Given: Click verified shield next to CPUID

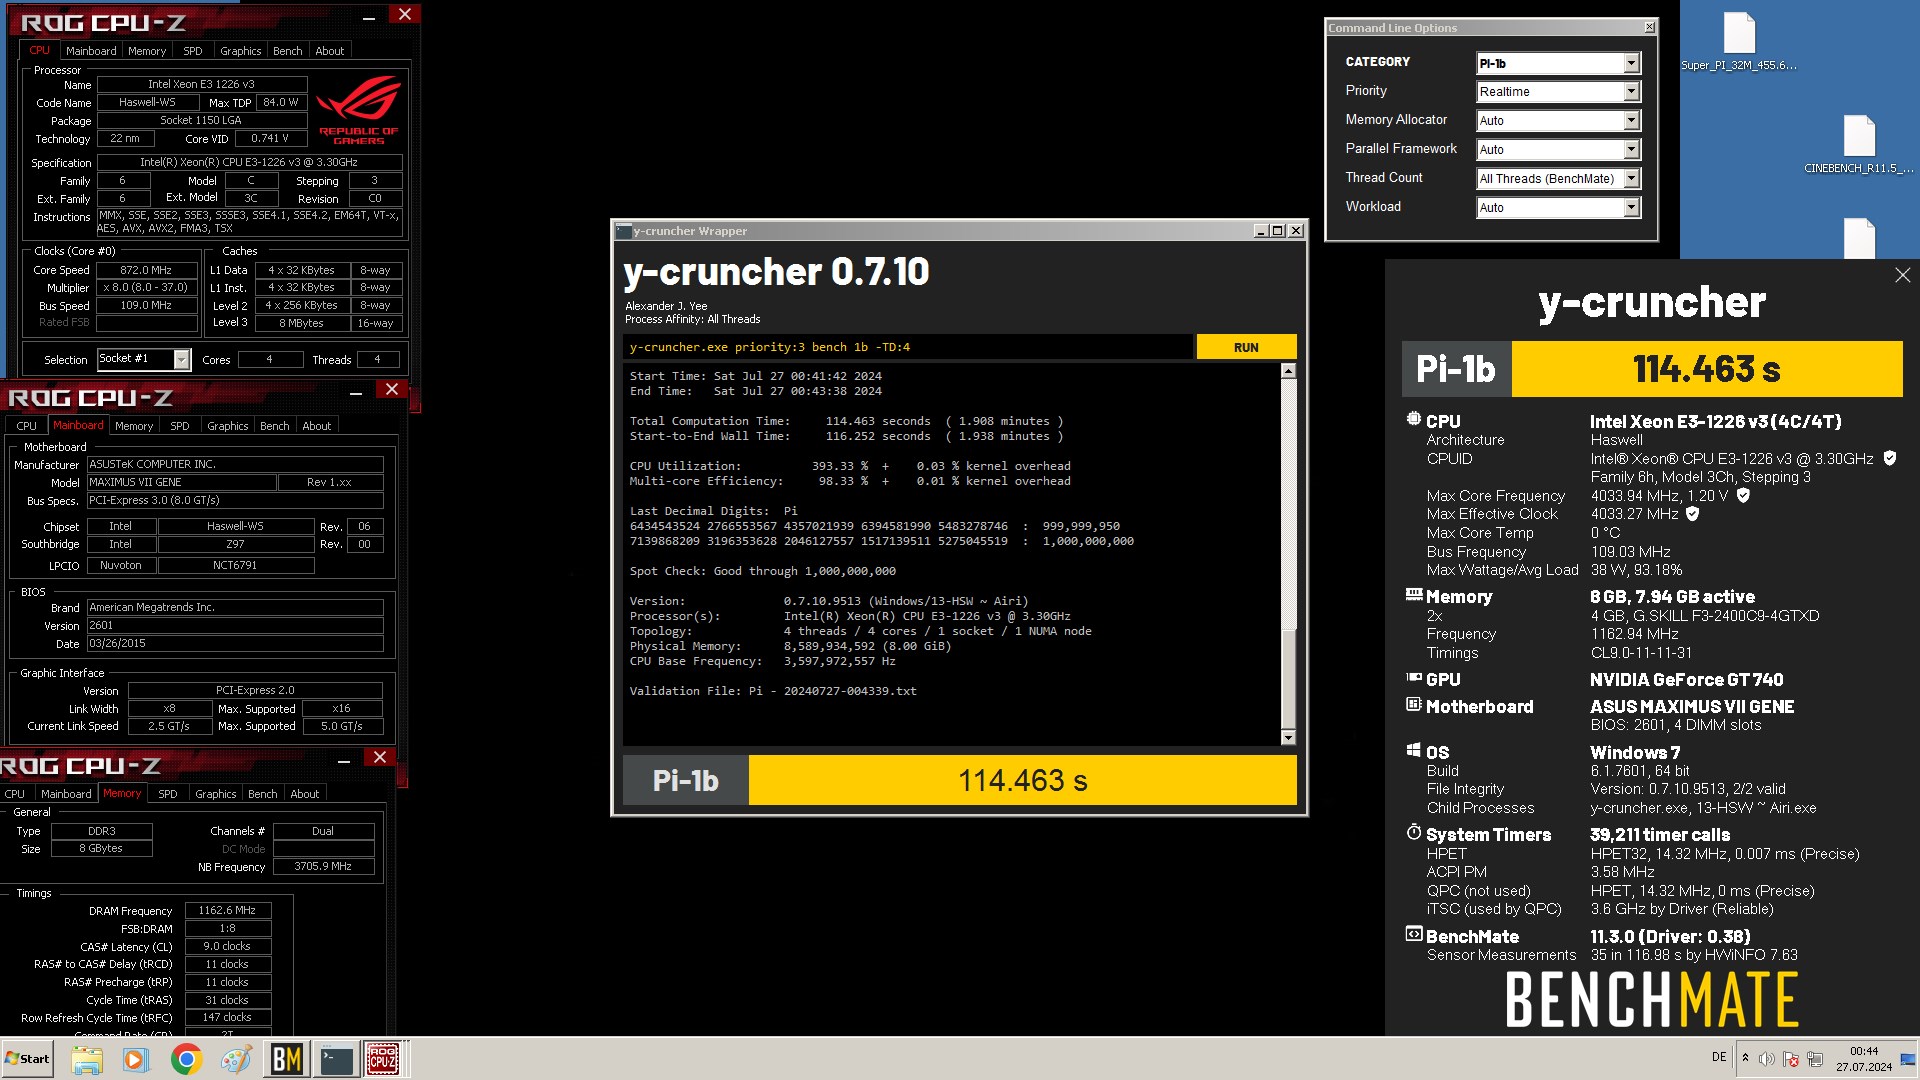Looking at the screenshot, I should 1890,458.
